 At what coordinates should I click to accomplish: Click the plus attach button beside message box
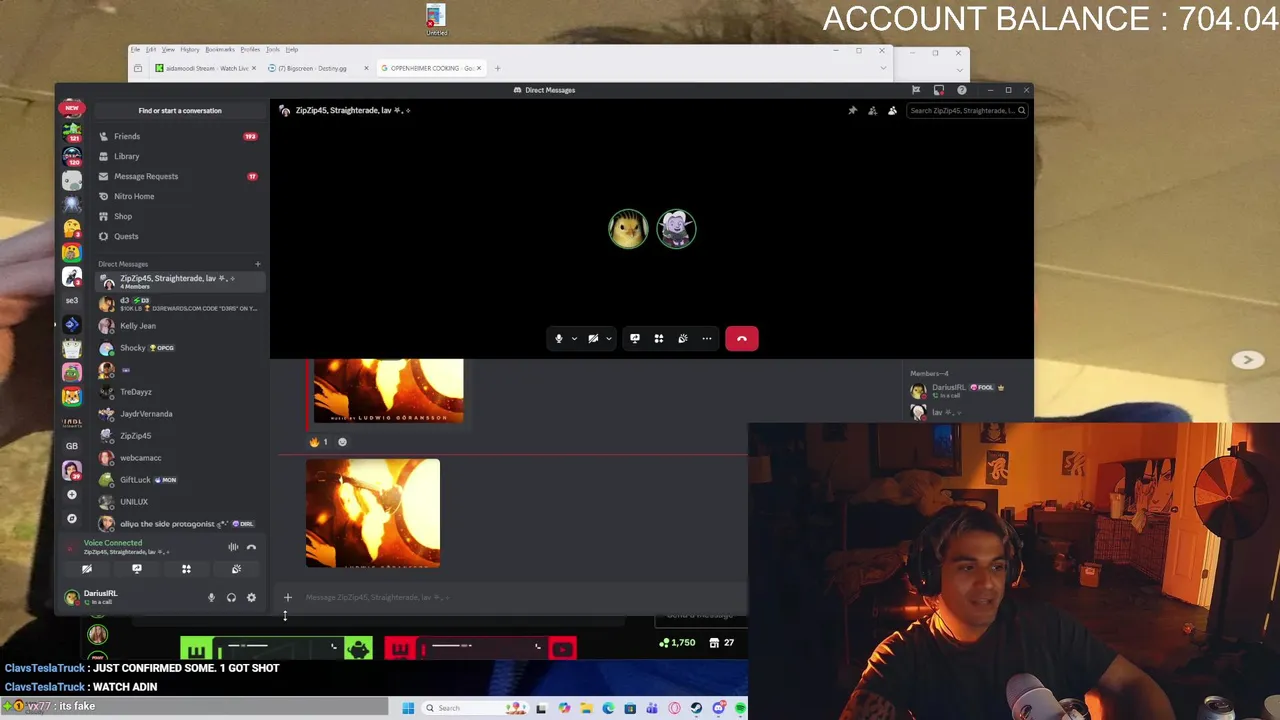coord(288,597)
